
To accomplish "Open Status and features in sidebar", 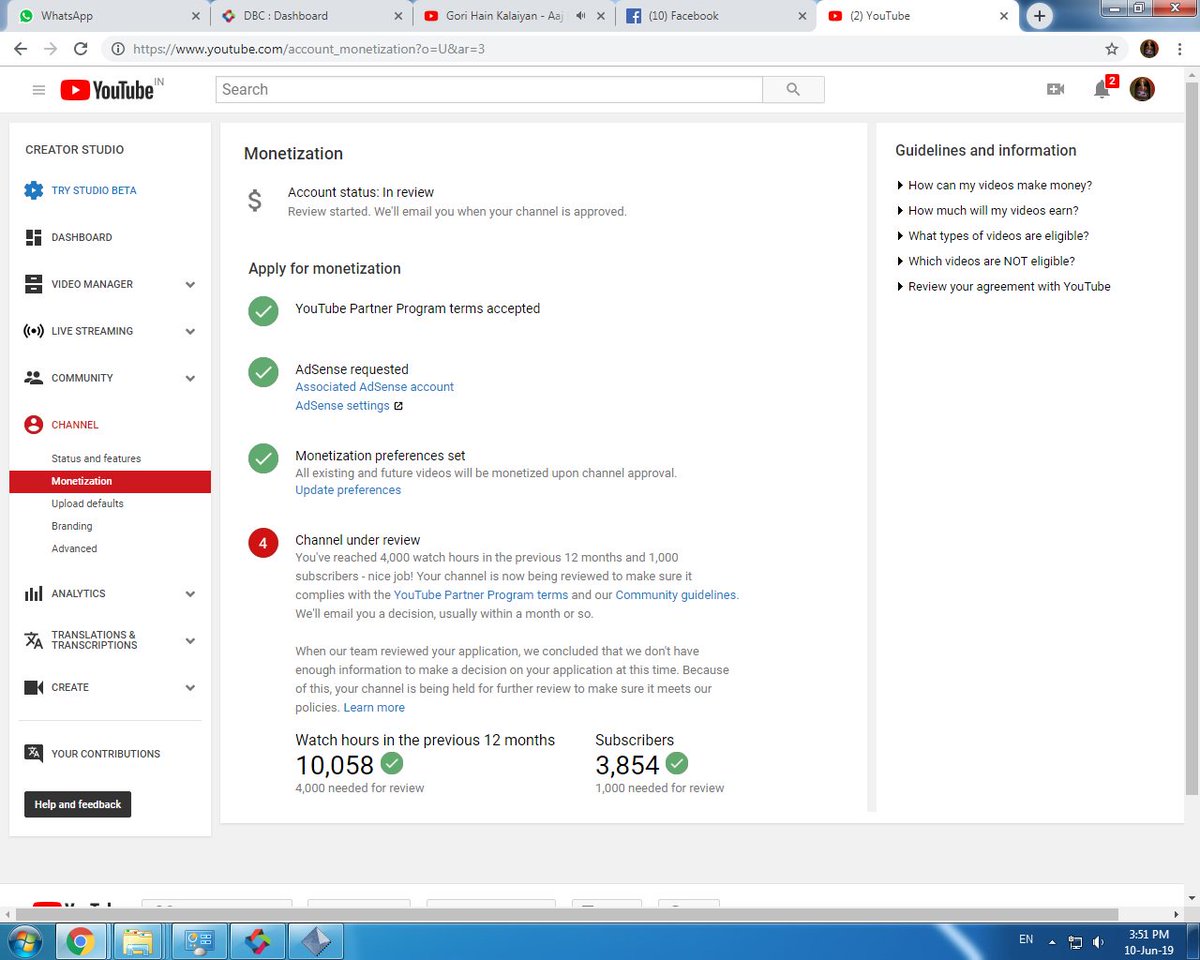I will (x=96, y=459).
